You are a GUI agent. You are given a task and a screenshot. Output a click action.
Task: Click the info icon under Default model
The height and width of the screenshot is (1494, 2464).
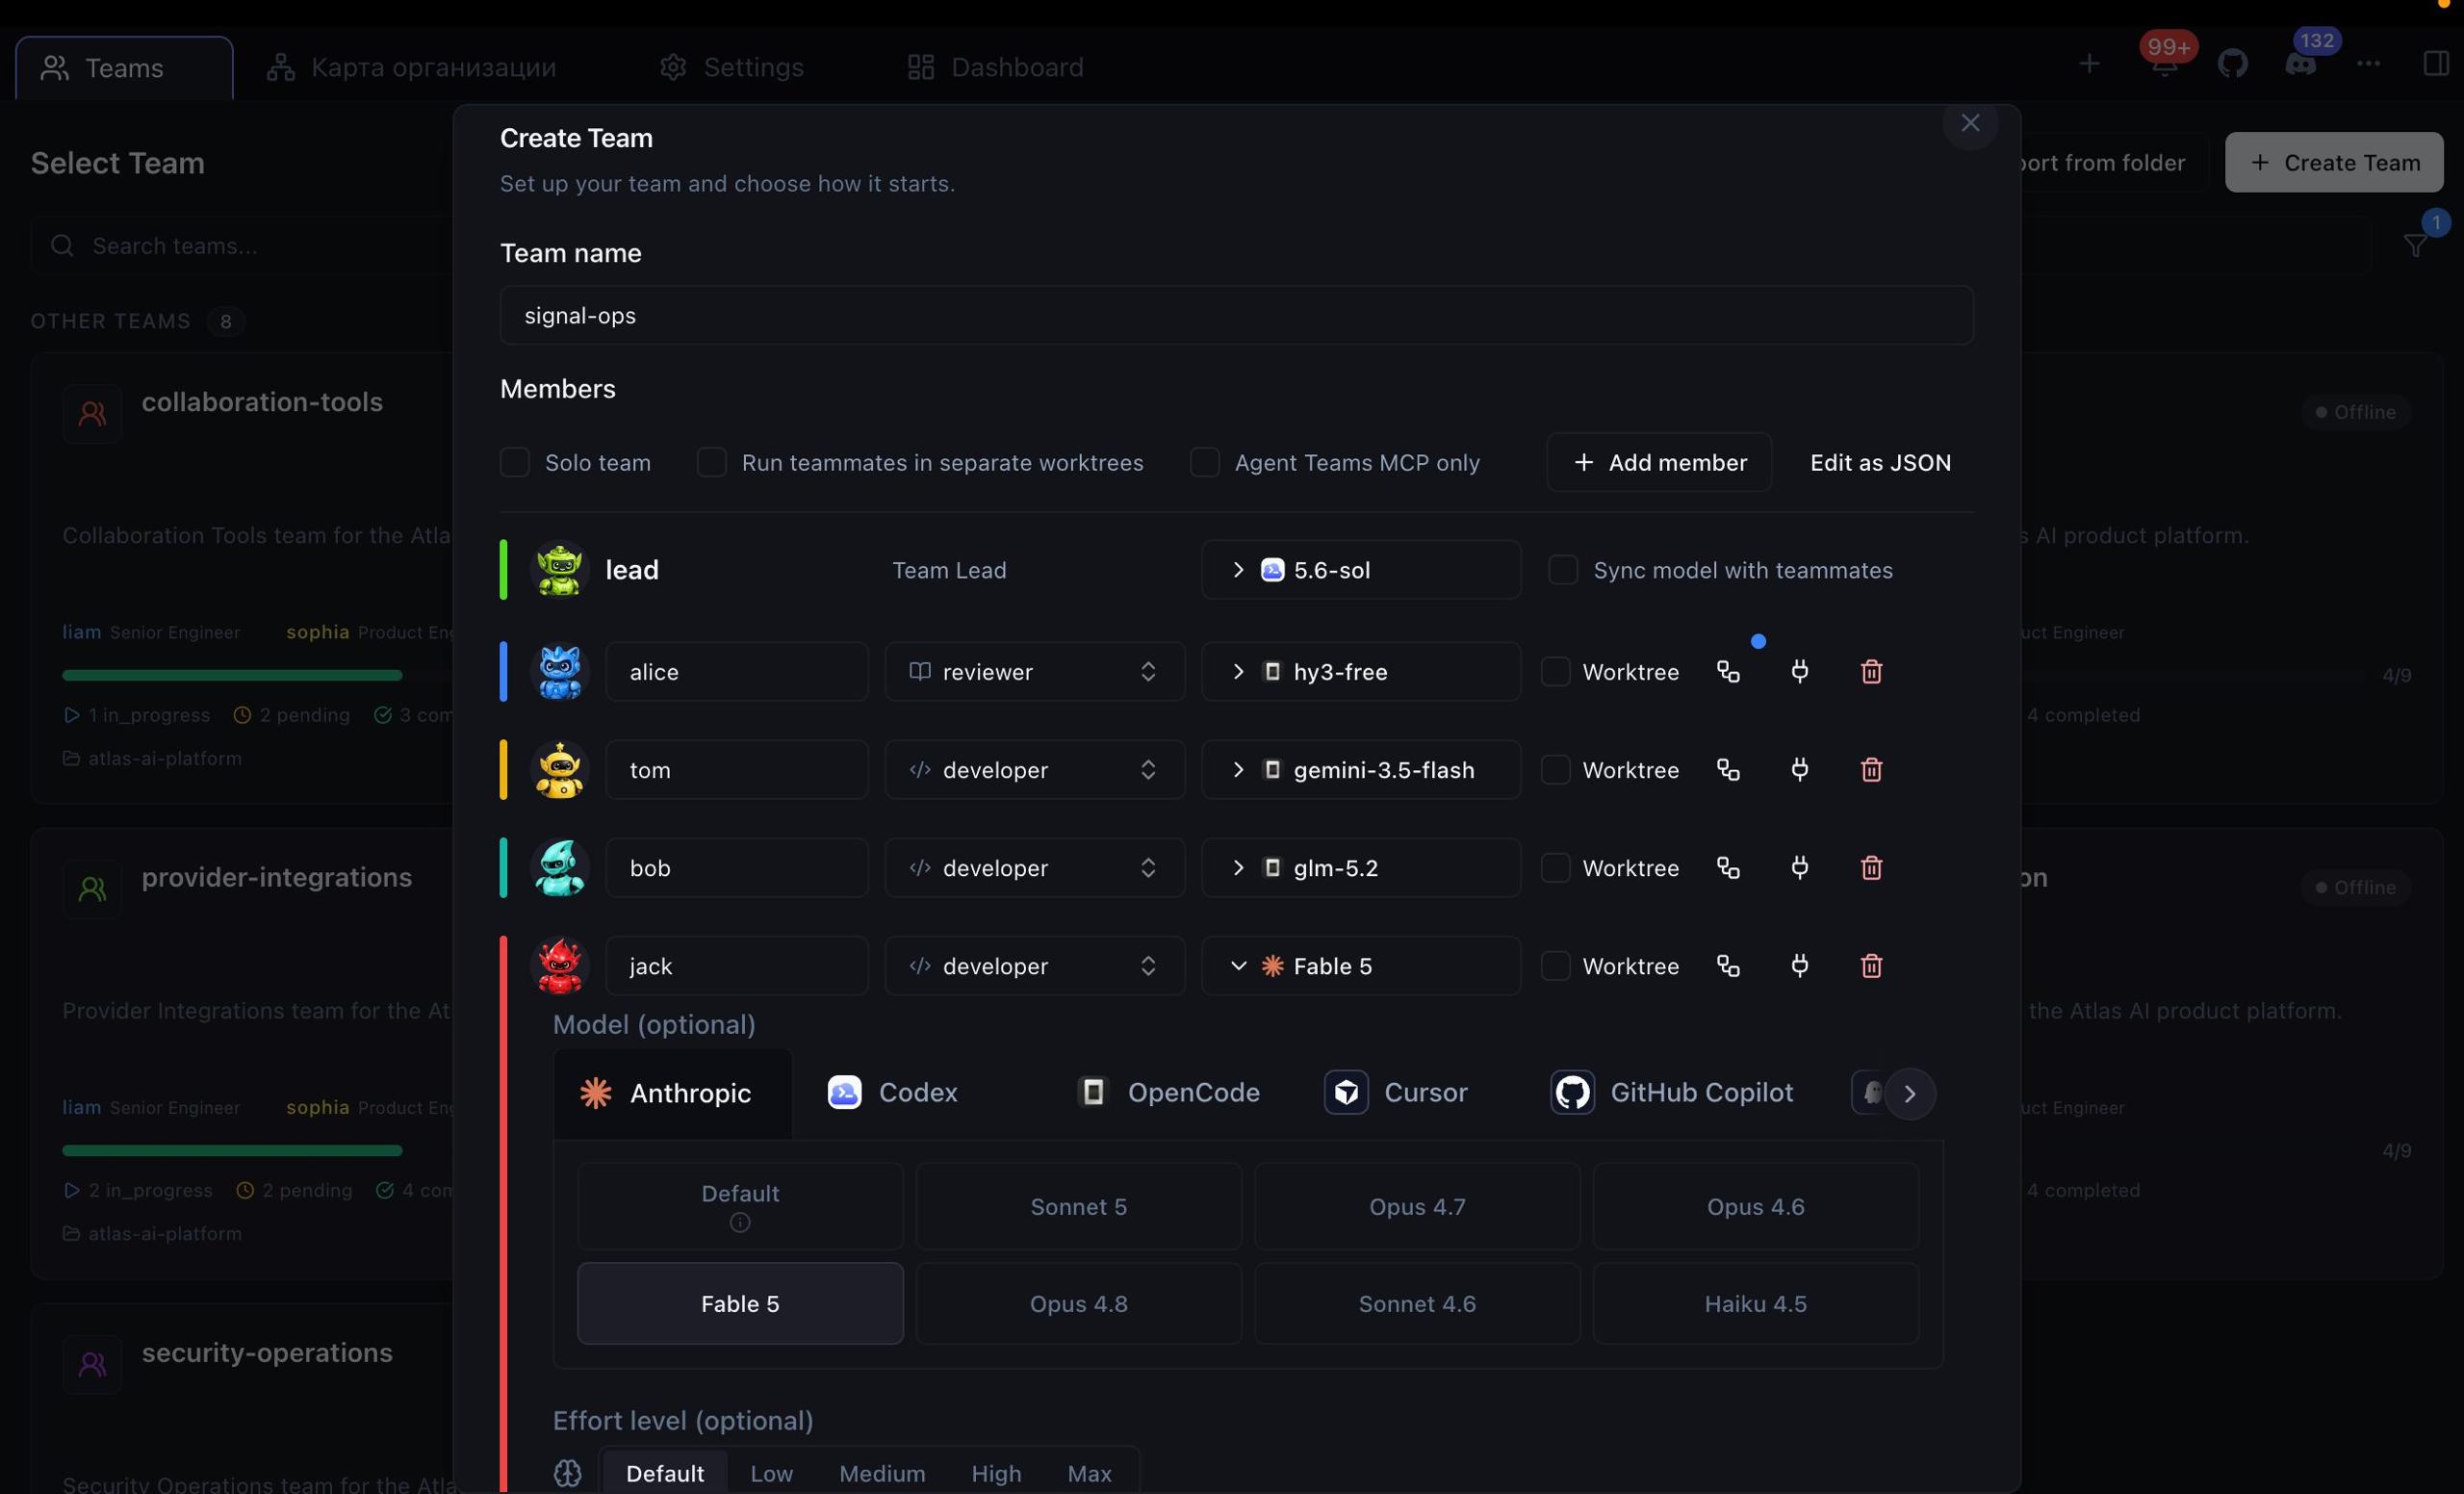(x=739, y=1222)
